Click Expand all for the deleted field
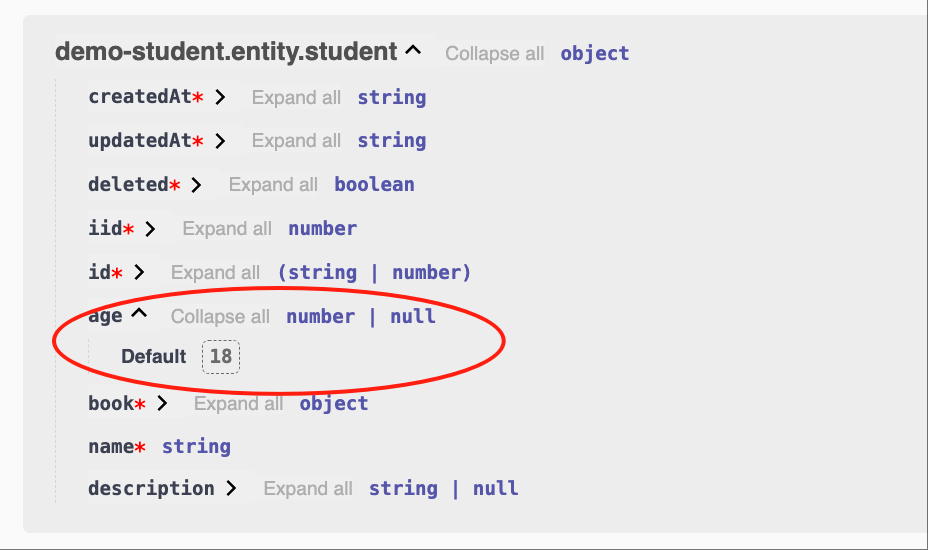 [x=273, y=185]
